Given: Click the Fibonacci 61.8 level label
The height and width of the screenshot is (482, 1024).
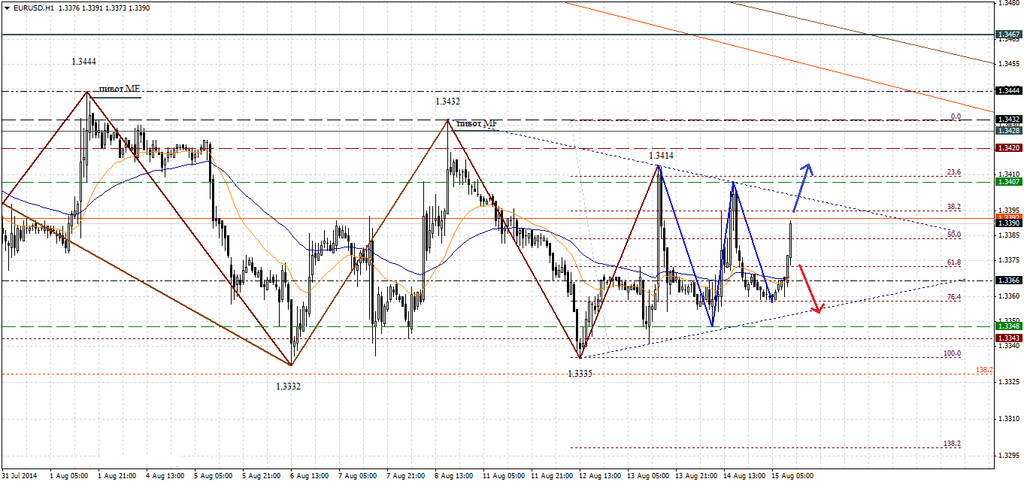Looking at the screenshot, I should (954, 262).
